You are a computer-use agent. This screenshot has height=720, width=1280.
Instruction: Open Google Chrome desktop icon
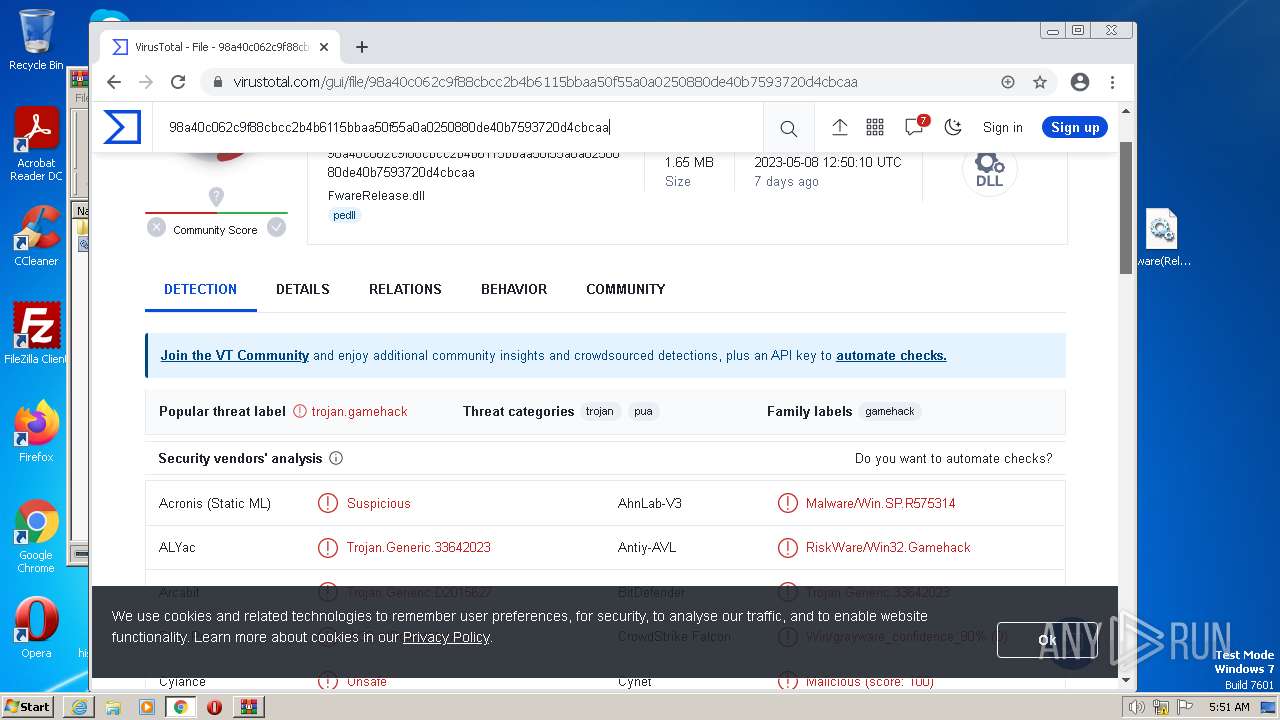click(36, 537)
